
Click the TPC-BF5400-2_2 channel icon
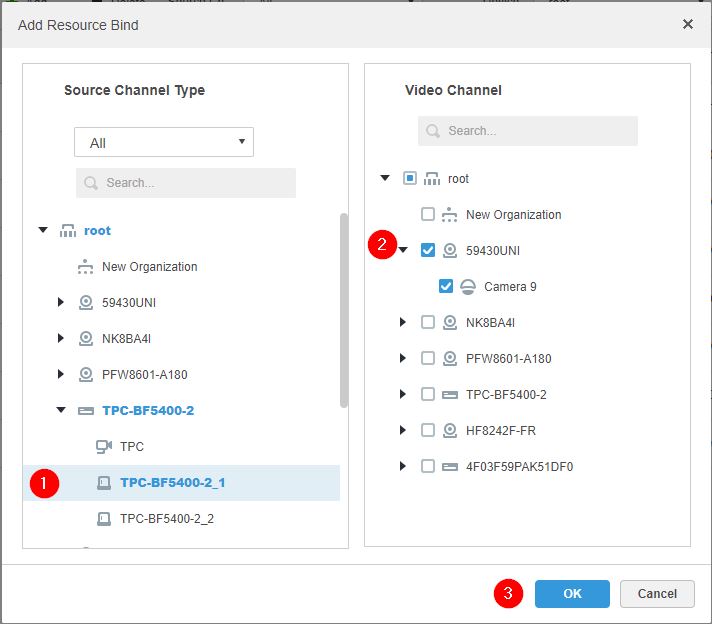pyautogui.click(x=104, y=519)
